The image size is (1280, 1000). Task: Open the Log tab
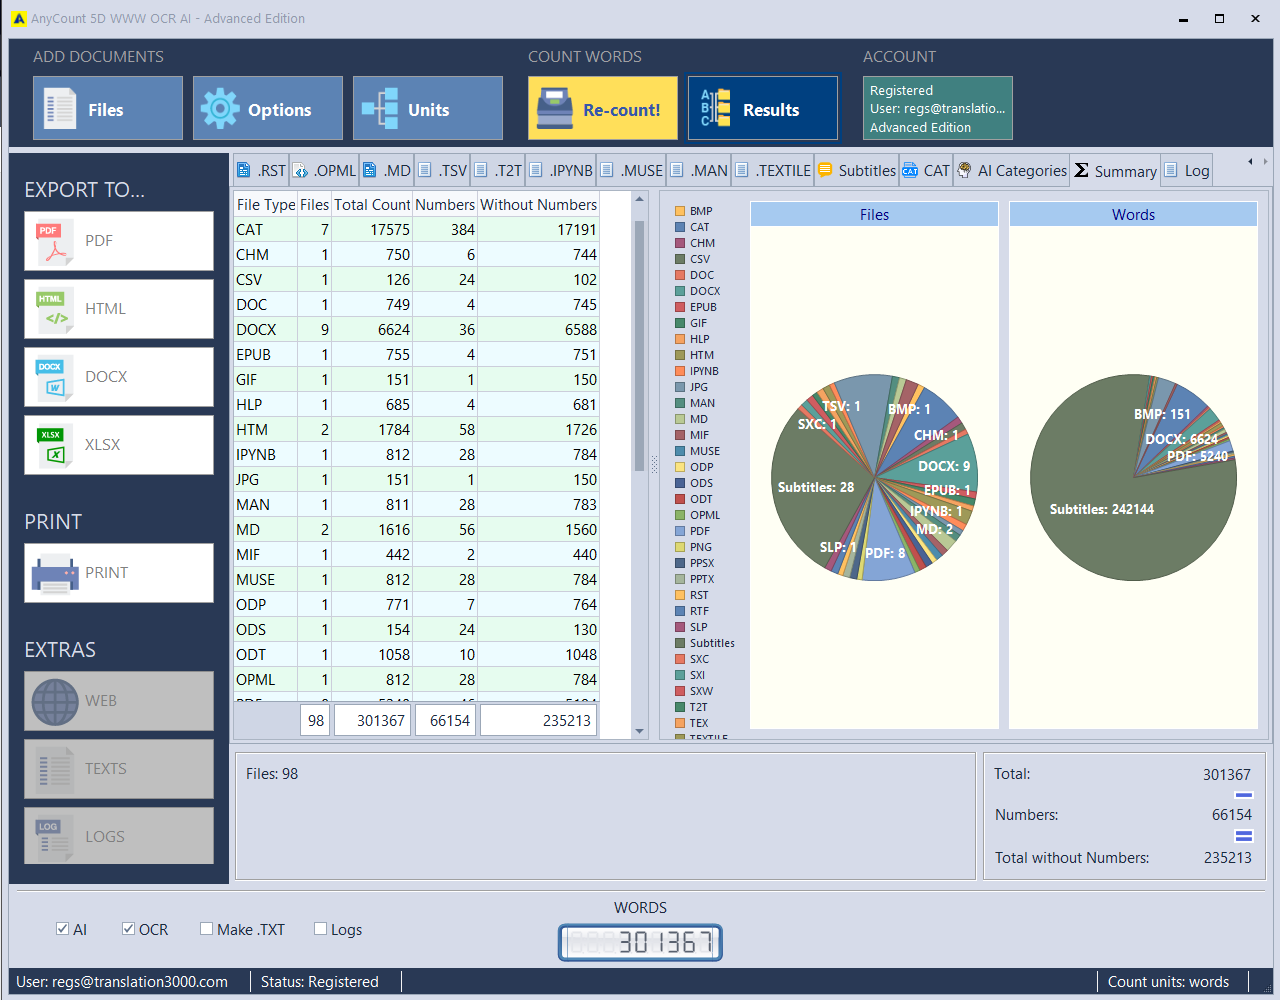coord(1186,170)
